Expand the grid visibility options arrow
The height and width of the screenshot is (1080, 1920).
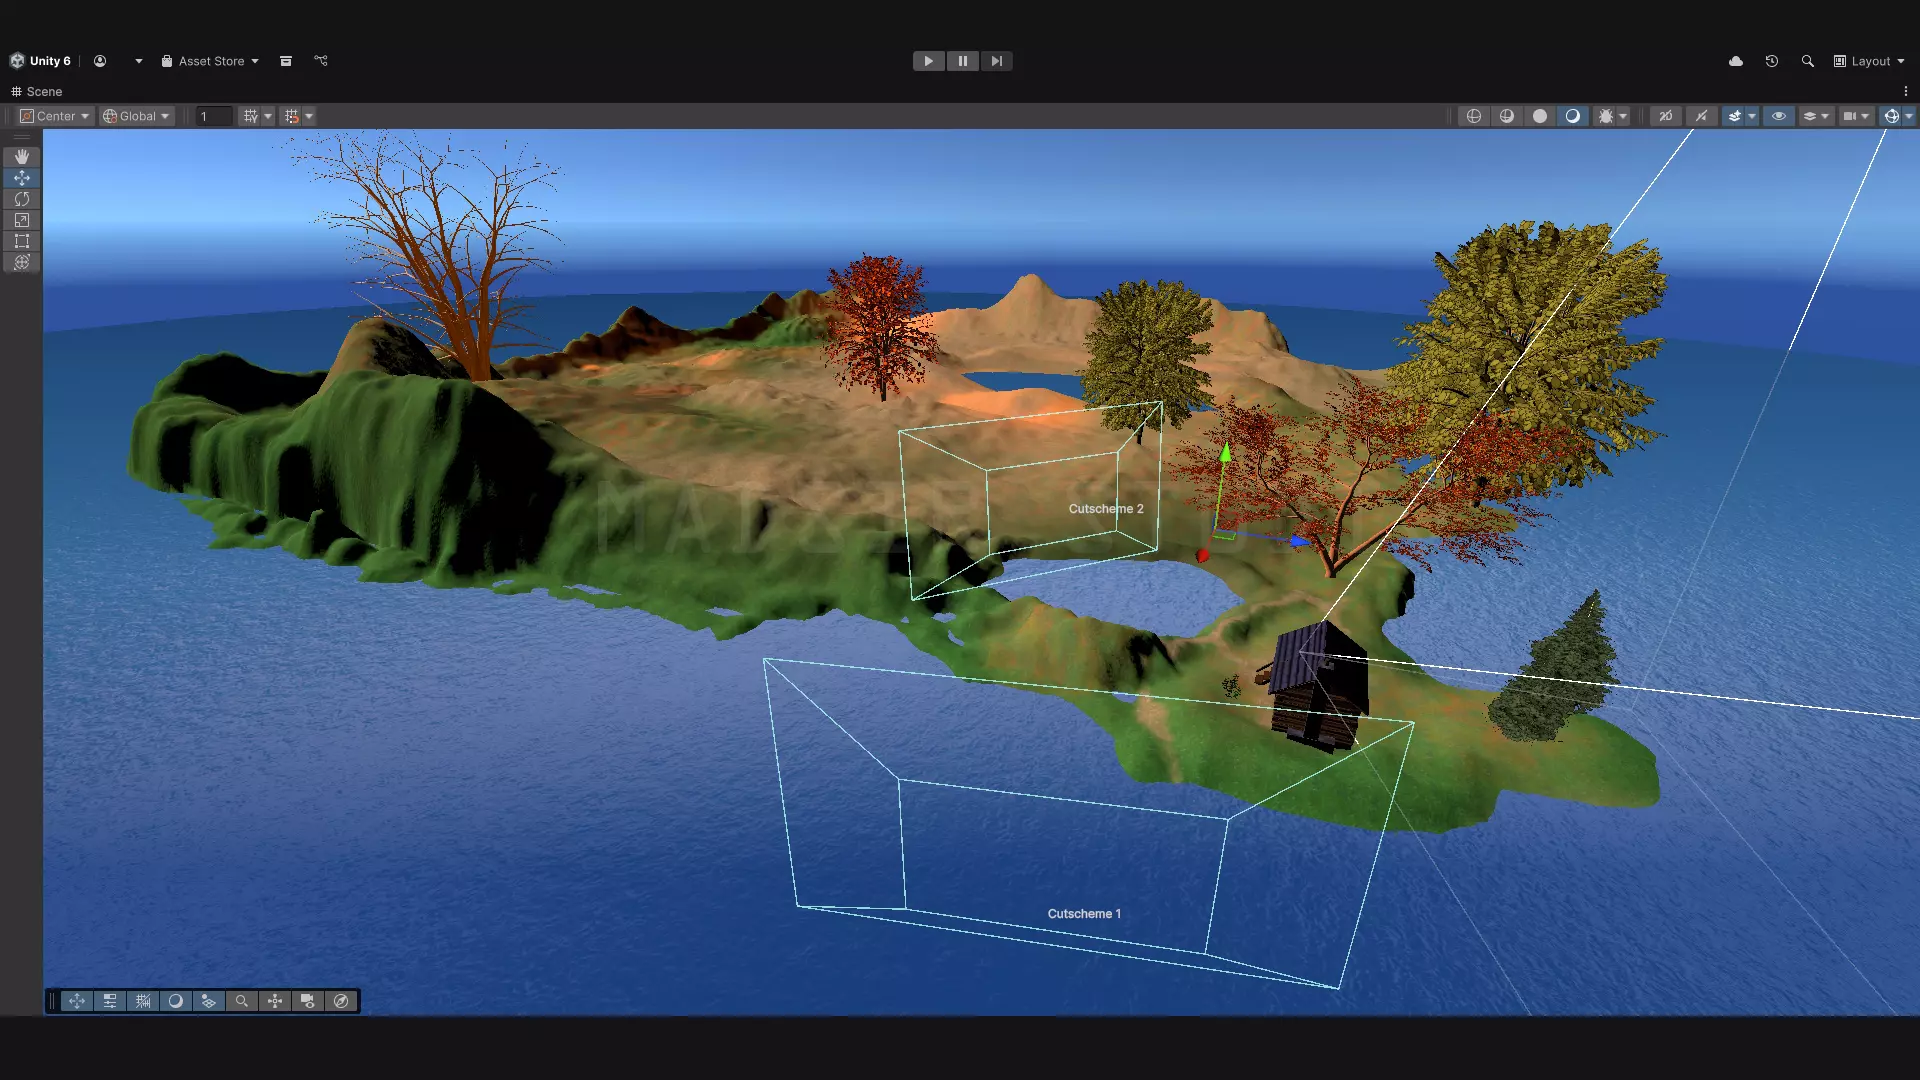tap(268, 116)
